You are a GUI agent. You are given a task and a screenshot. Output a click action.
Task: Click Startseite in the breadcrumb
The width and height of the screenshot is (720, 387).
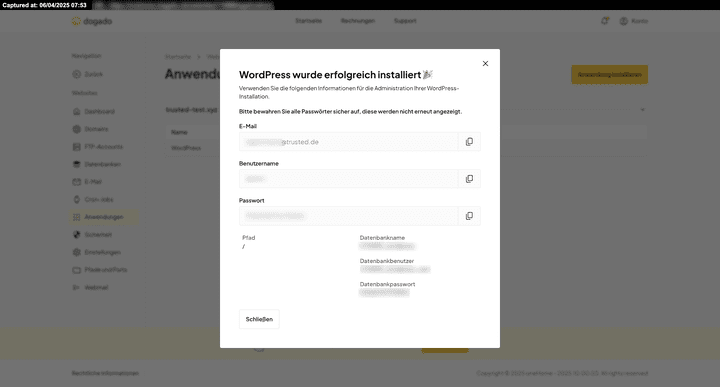tap(178, 57)
